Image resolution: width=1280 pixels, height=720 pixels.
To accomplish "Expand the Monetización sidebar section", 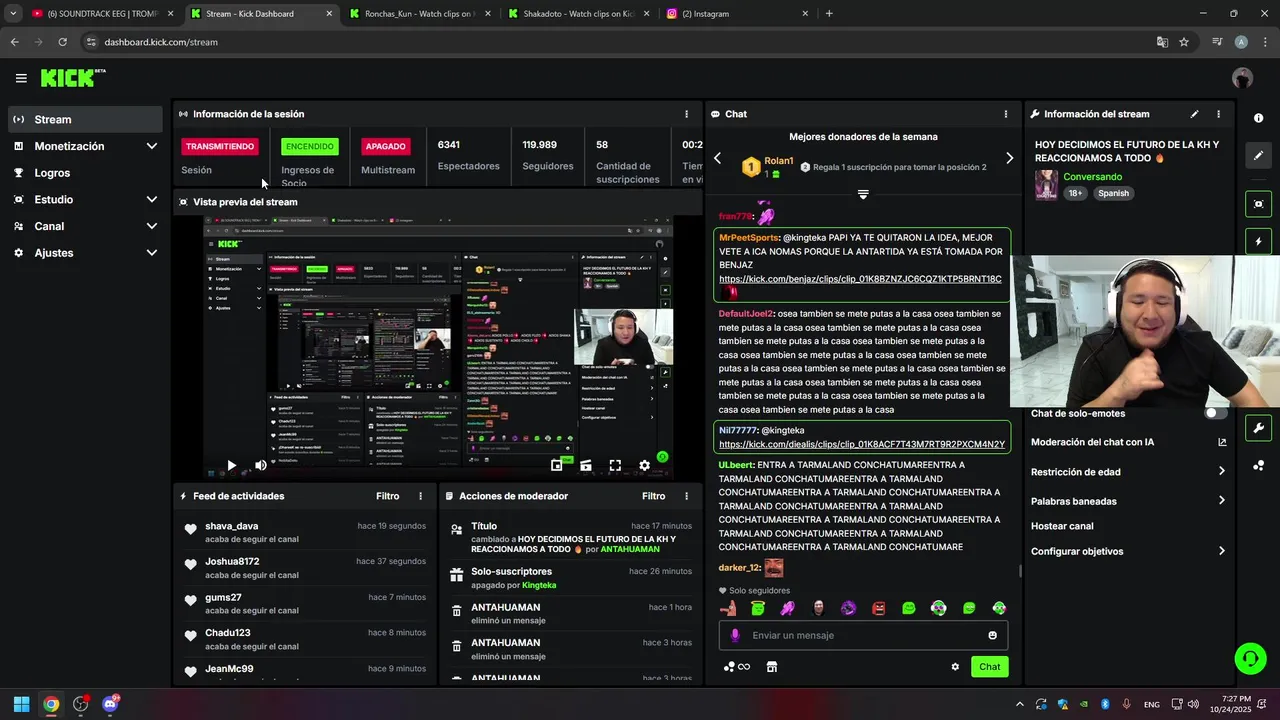I will 84,146.
